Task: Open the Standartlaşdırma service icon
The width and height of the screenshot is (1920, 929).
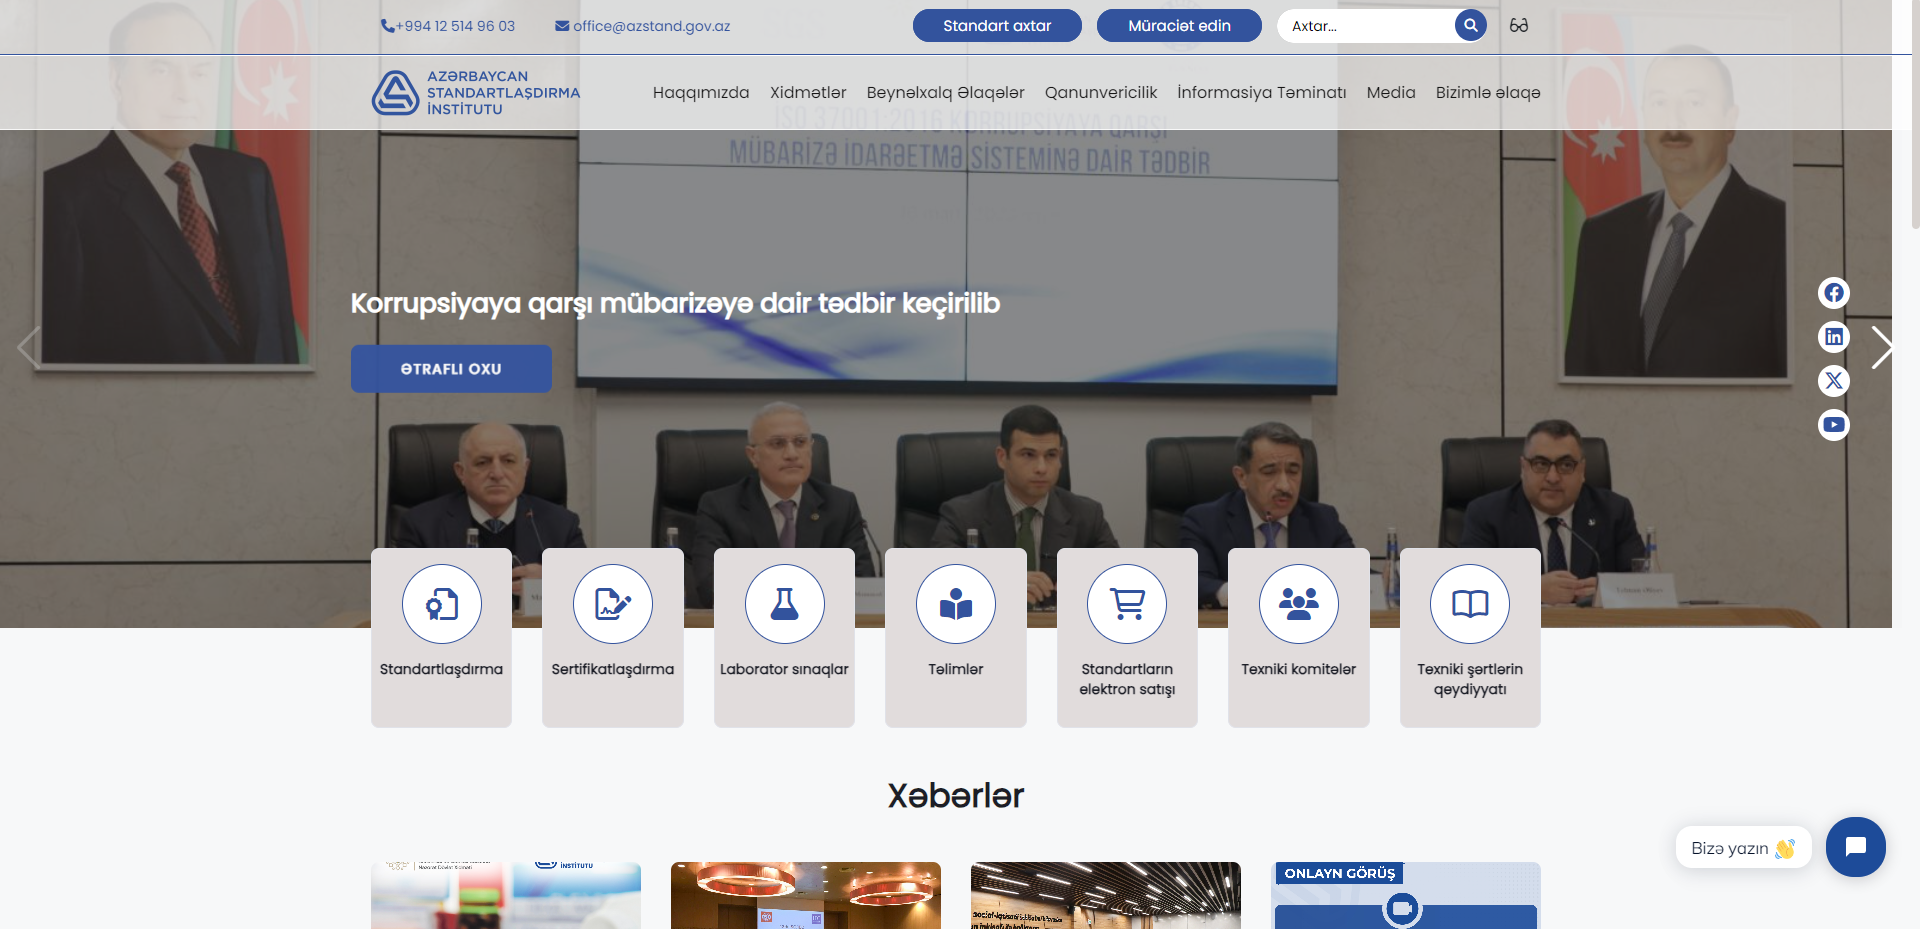Action: [442, 604]
